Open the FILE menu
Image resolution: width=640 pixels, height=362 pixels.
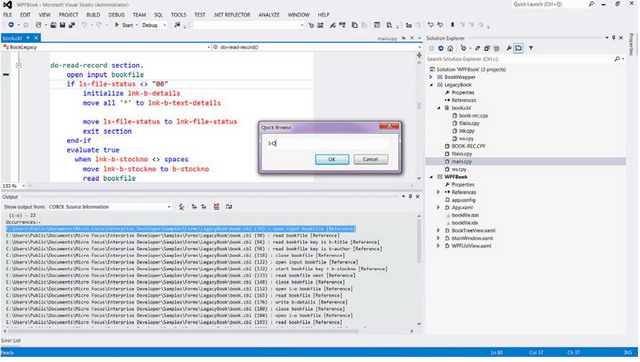[8, 15]
